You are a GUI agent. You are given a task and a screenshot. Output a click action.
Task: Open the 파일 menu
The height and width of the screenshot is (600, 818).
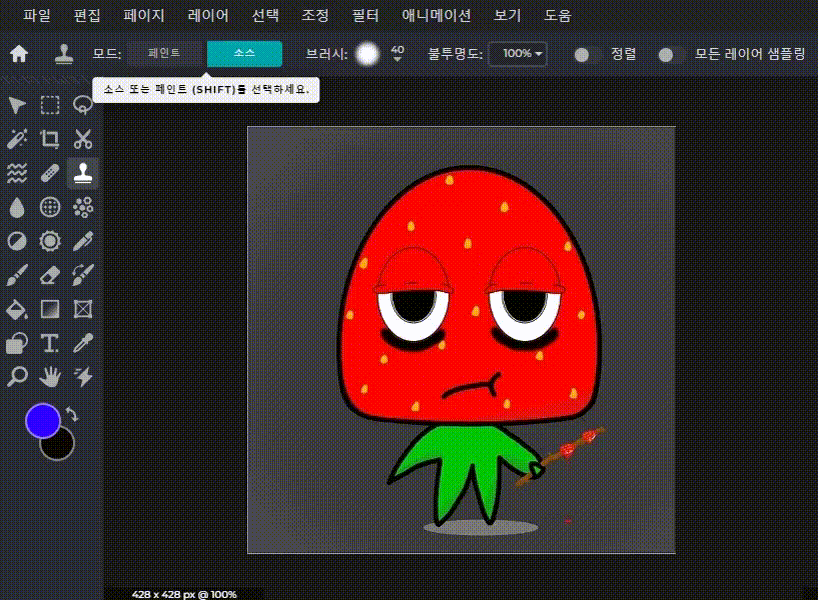tap(37, 15)
